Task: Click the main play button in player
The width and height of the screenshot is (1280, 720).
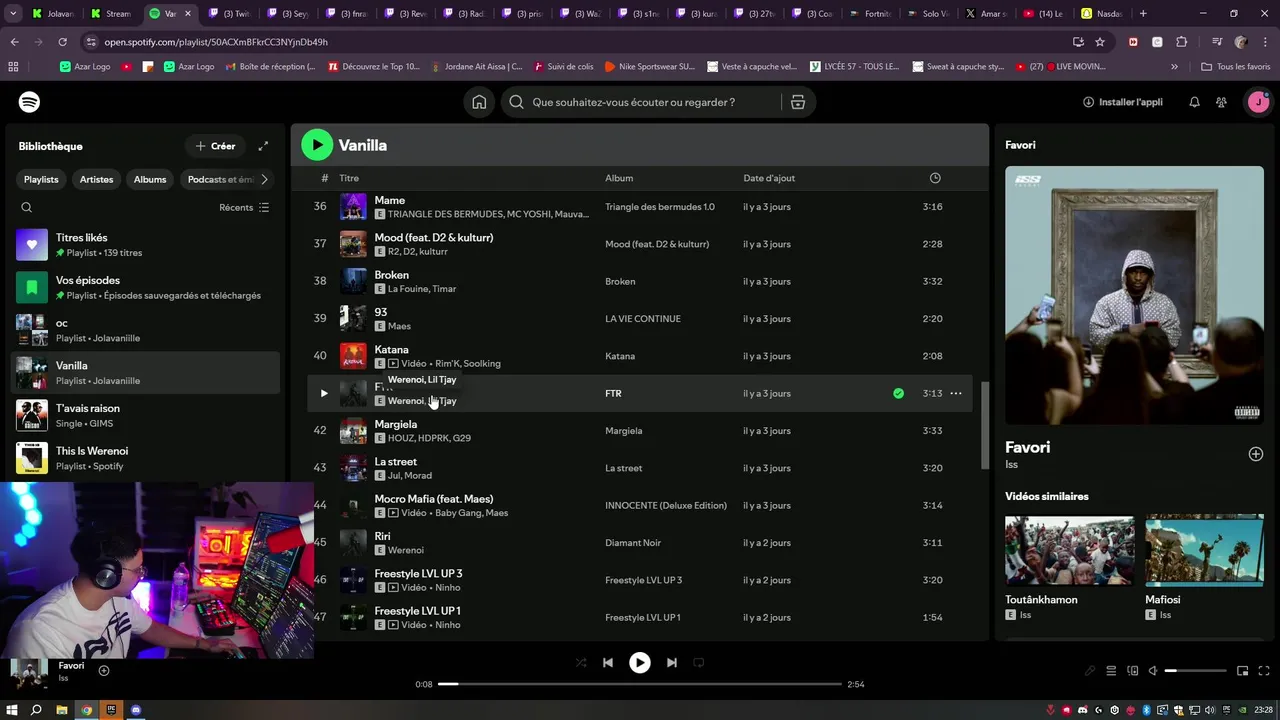Action: pos(640,662)
